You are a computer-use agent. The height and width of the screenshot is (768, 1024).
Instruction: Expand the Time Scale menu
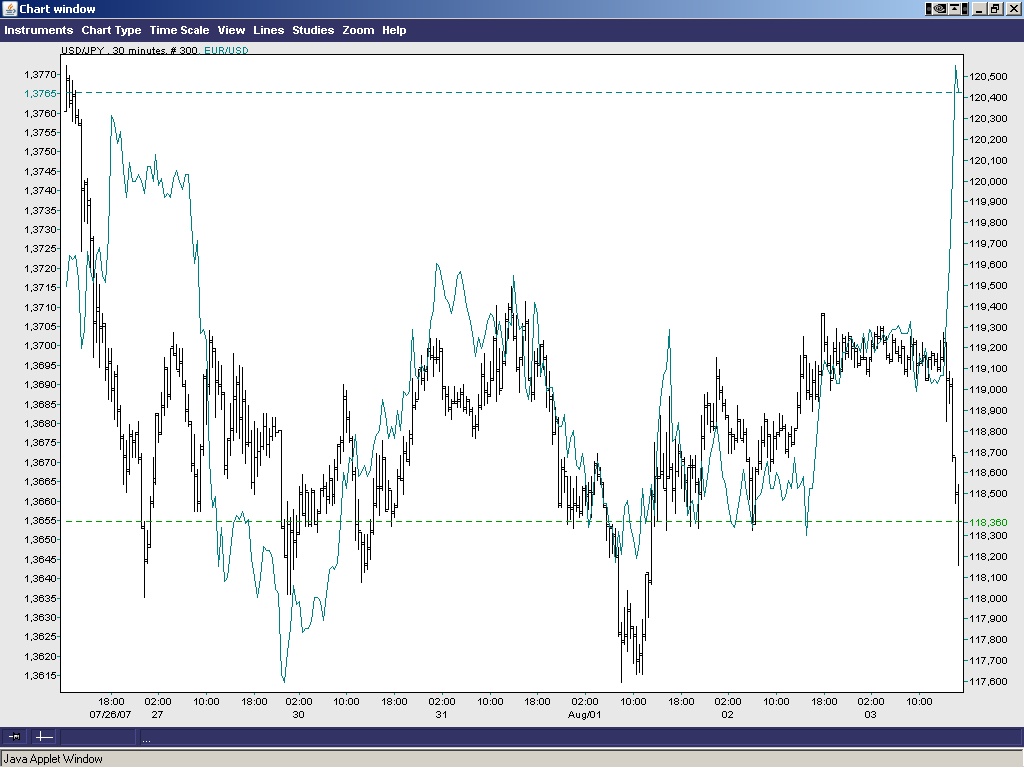(179, 30)
